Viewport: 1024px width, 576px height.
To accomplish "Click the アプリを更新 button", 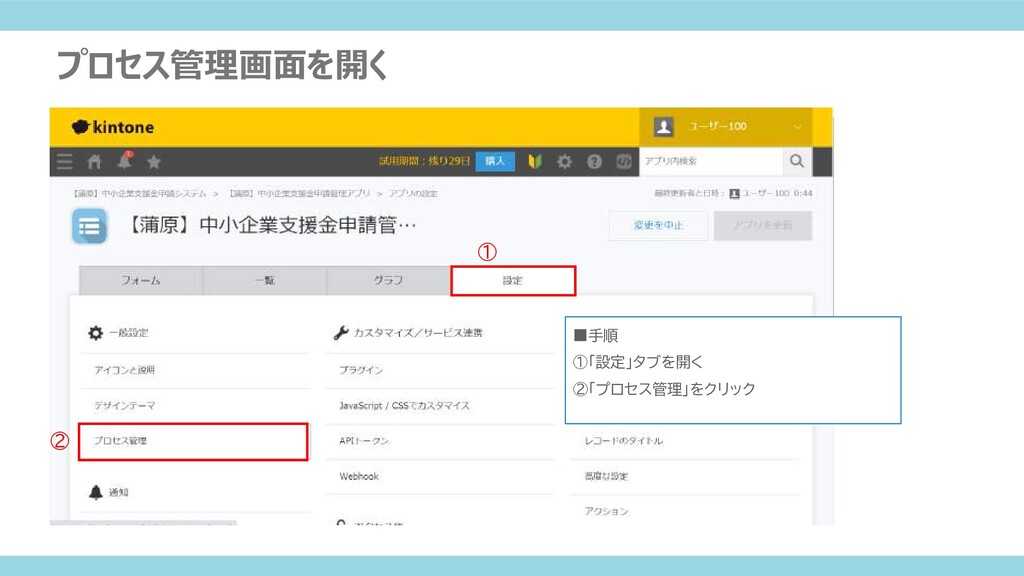I will [763, 225].
